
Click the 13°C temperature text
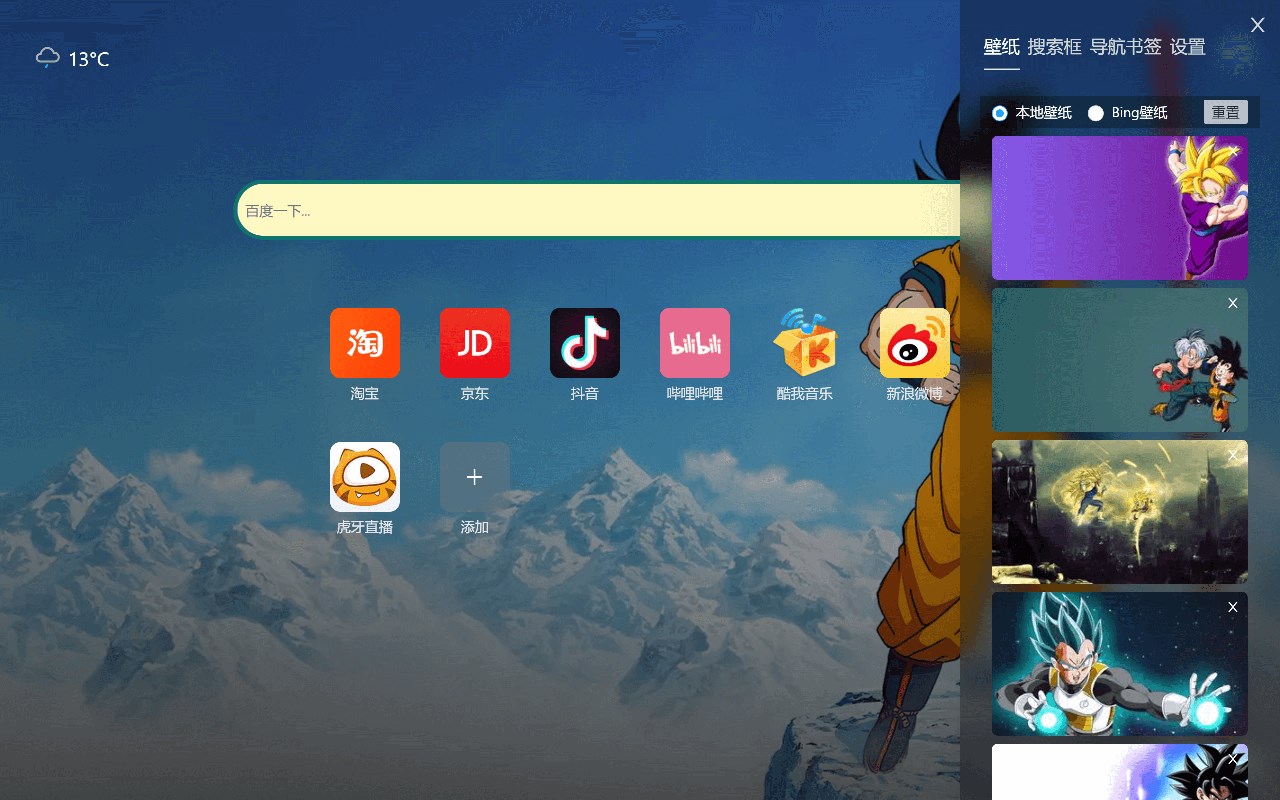coord(89,59)
